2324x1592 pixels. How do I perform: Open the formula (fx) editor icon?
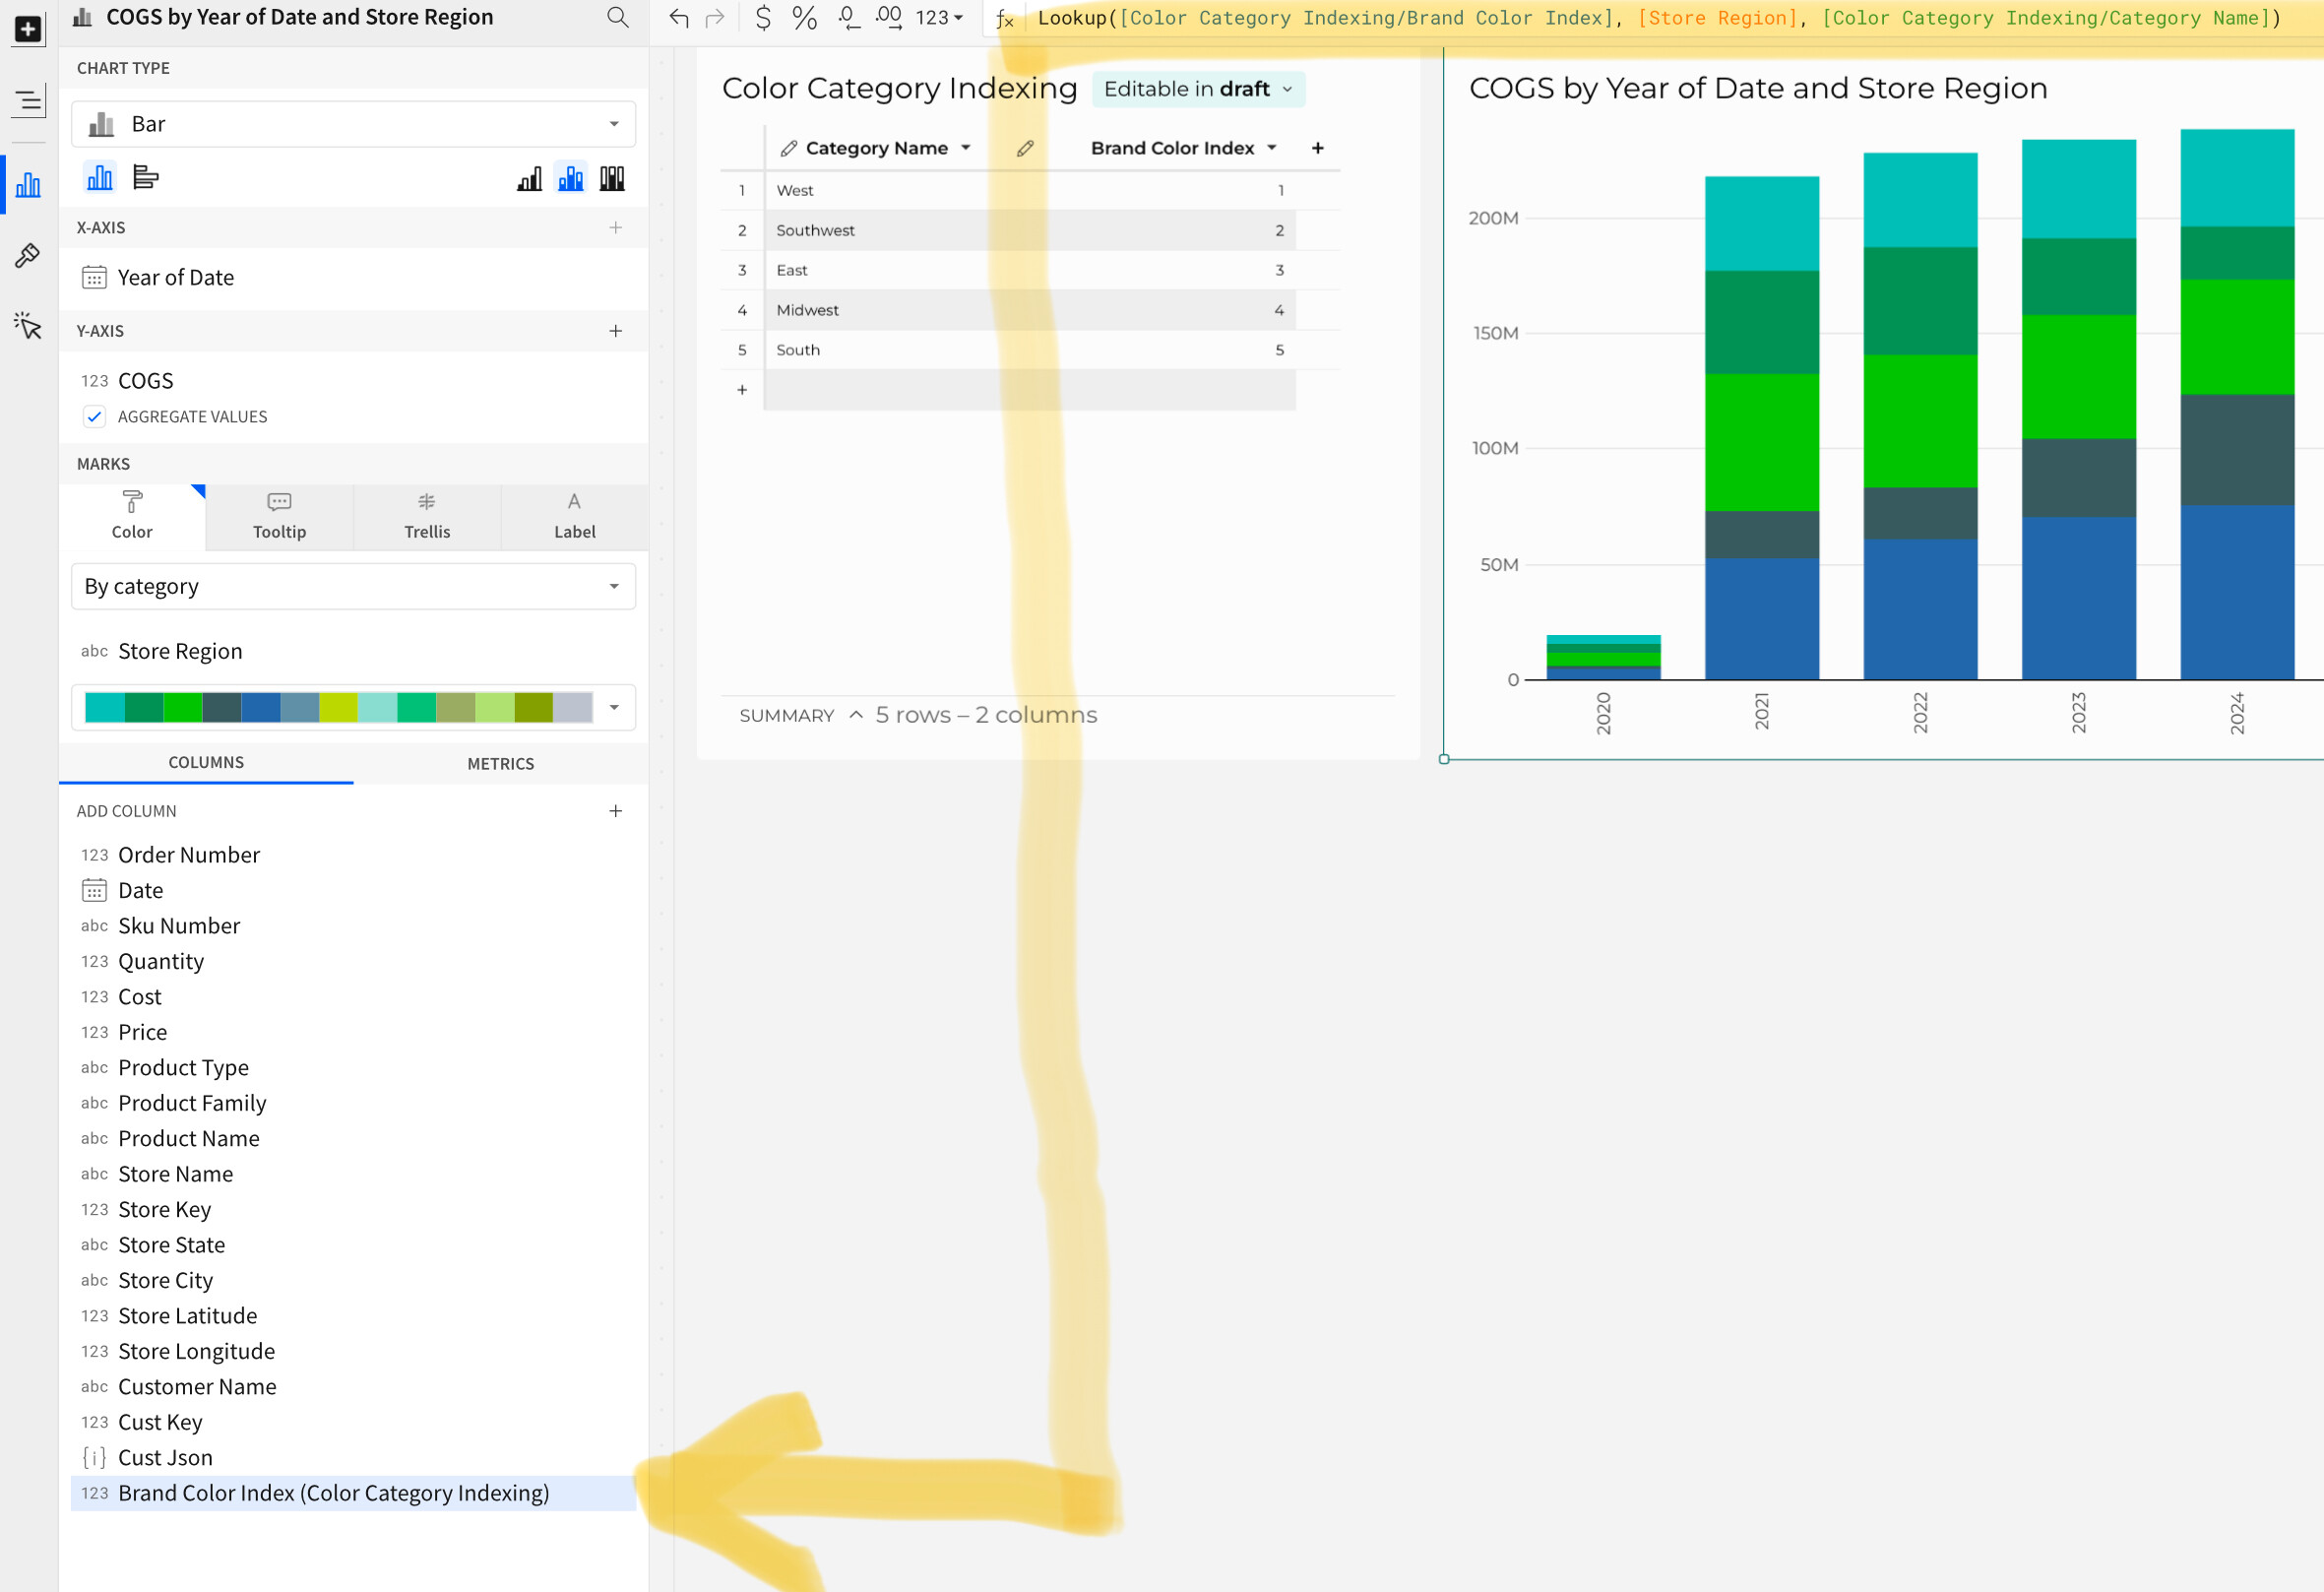(1005, 20)
